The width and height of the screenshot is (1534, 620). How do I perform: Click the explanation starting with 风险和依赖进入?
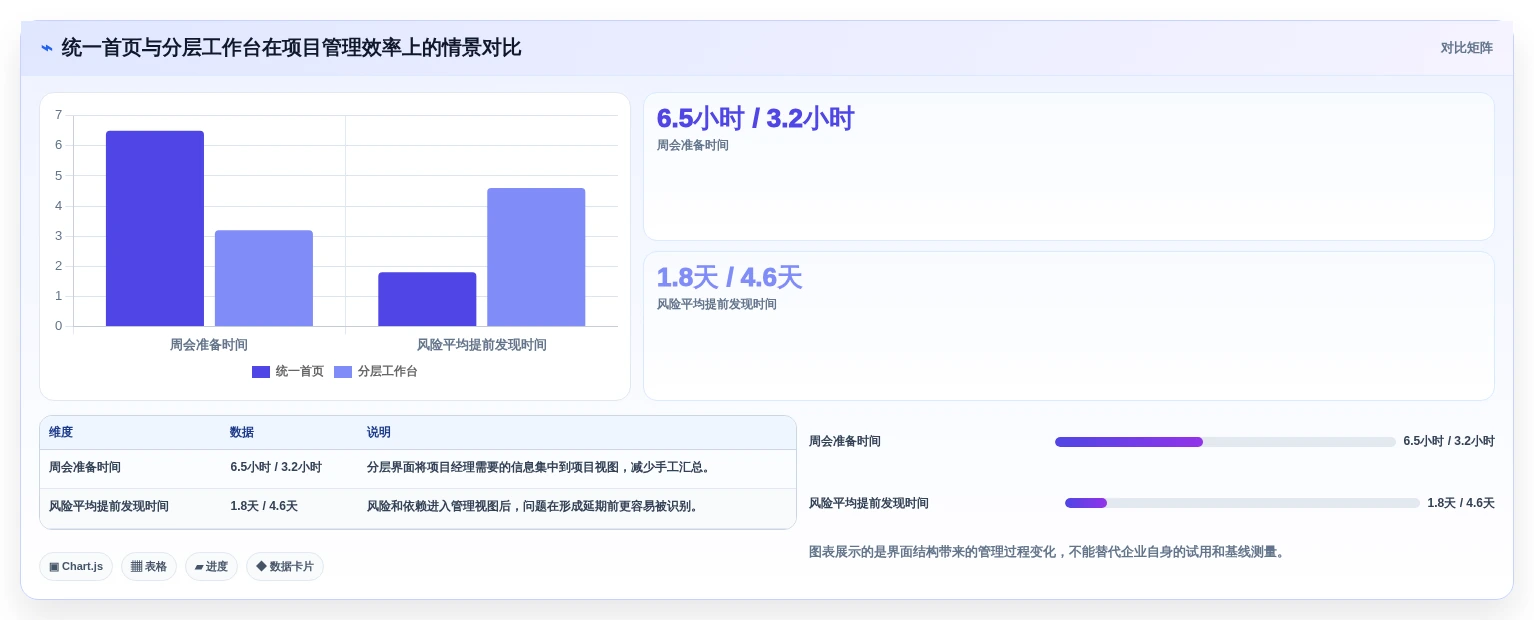point(534,507)
